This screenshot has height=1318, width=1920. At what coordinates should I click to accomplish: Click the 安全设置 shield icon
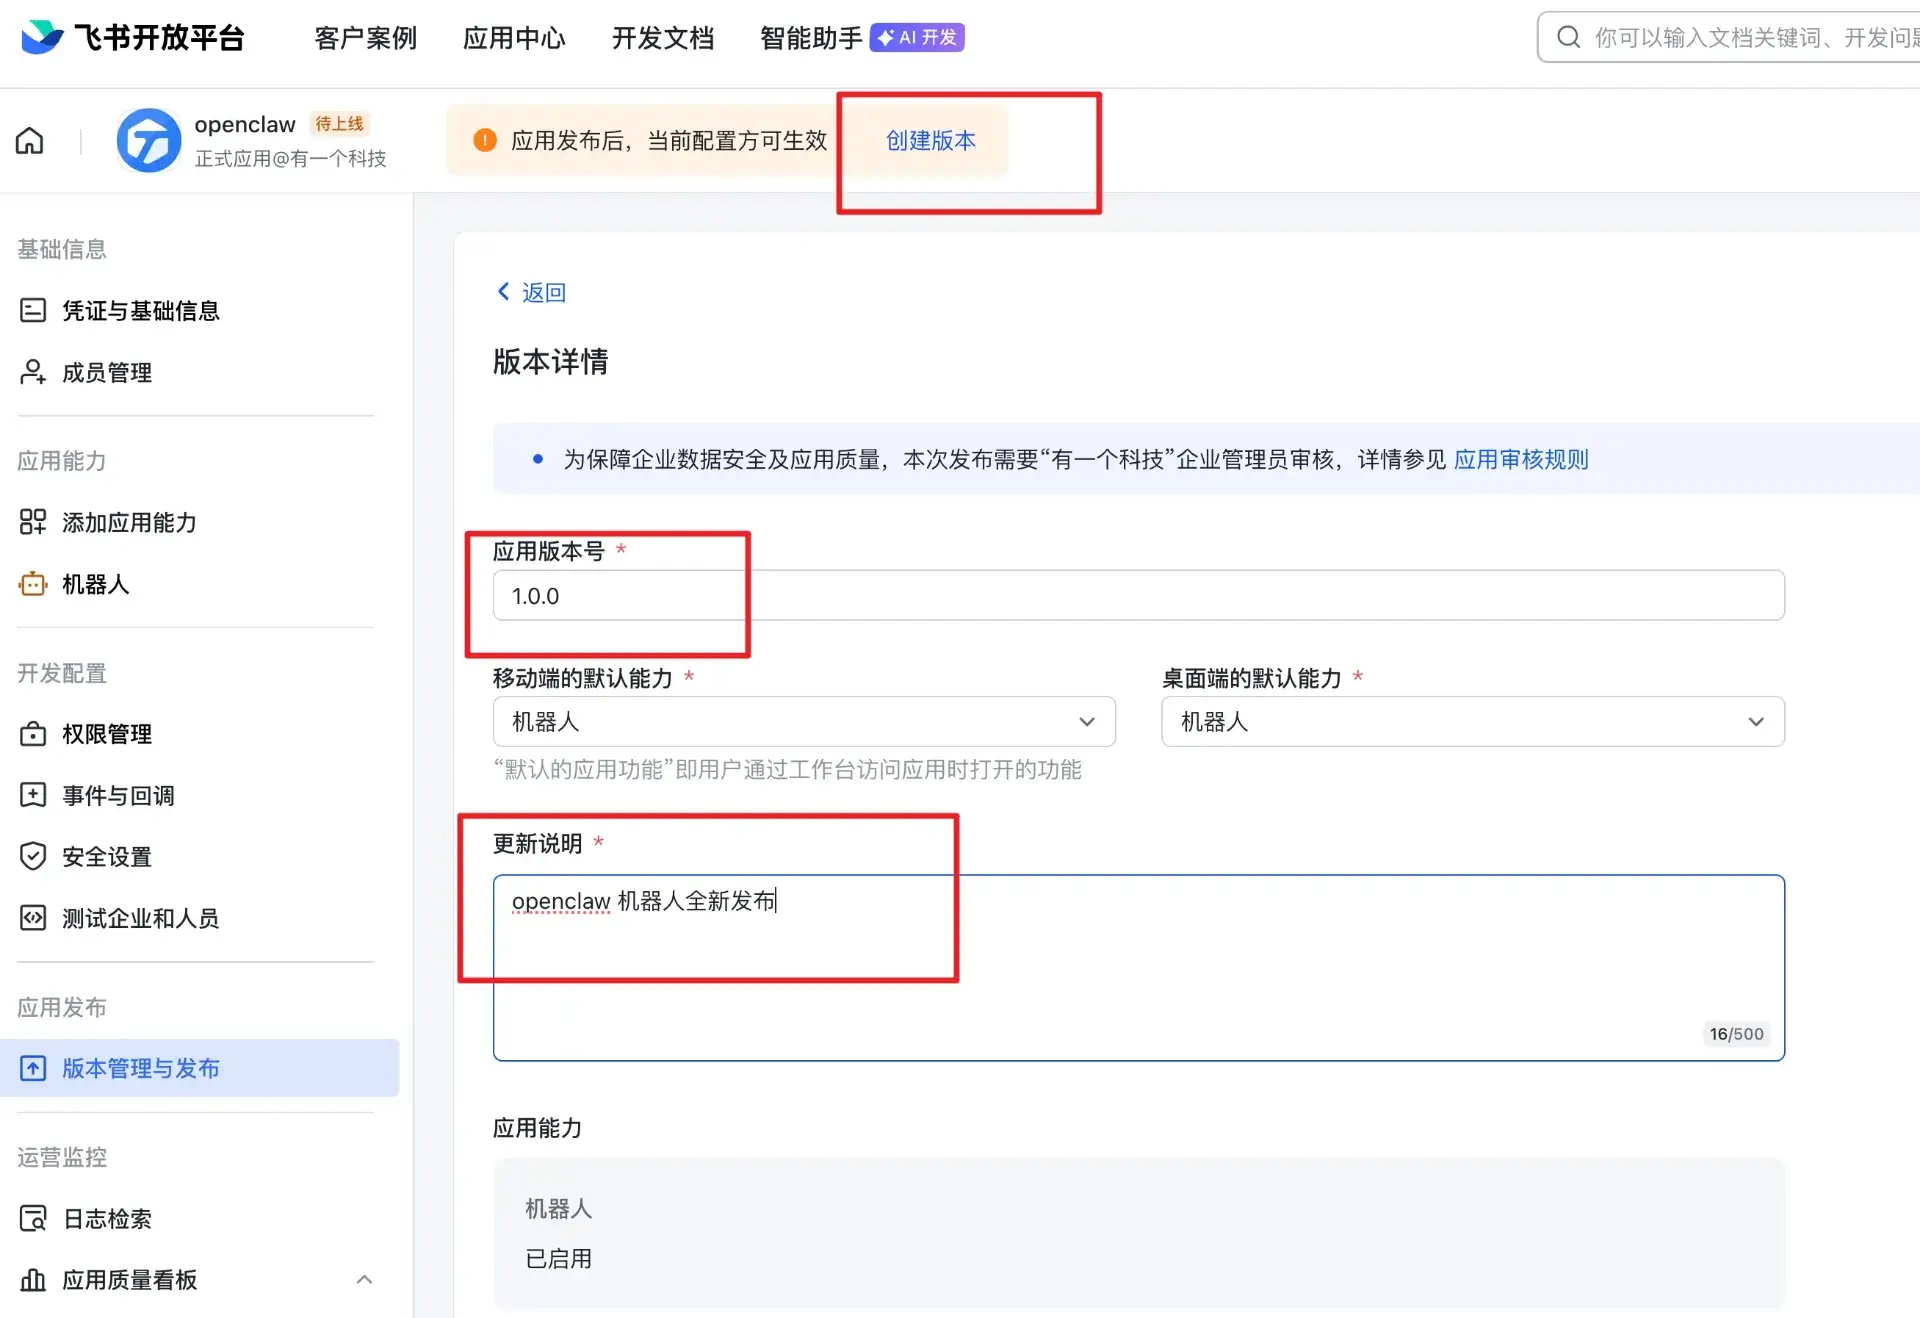(33, 857)
